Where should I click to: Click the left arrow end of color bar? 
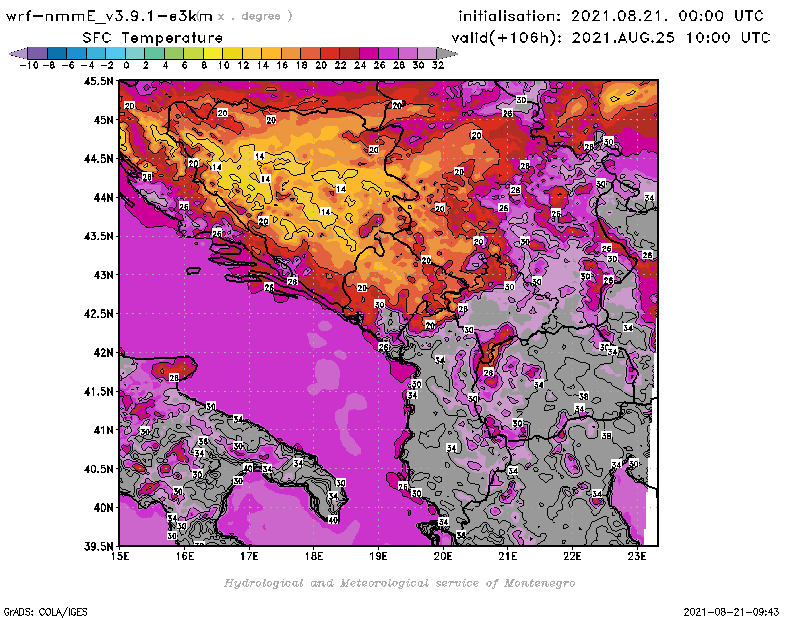click(x=16, y=53)
